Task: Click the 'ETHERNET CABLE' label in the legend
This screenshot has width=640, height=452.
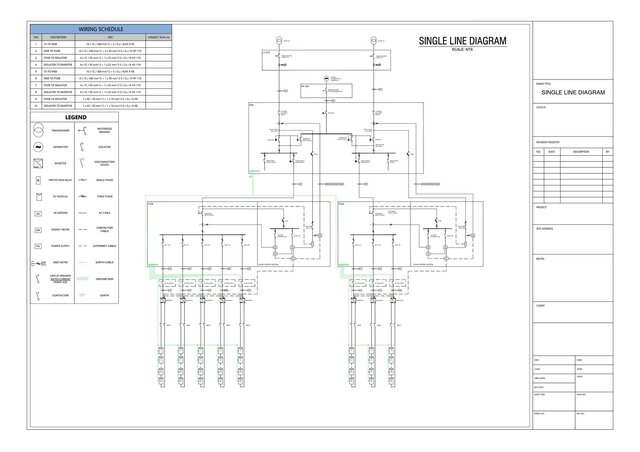Action: (104, 246)
